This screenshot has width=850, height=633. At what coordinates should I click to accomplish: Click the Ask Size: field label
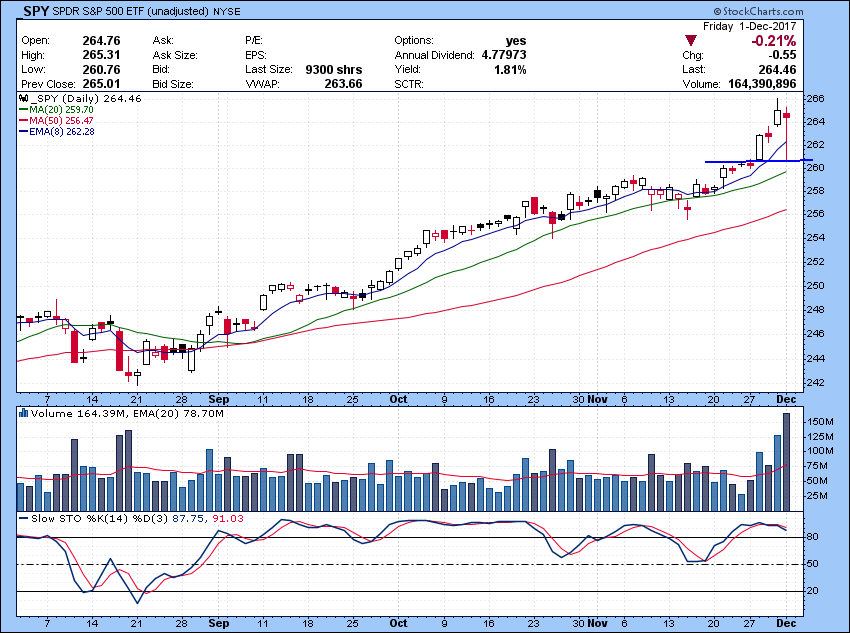click(x=175, y=55)
